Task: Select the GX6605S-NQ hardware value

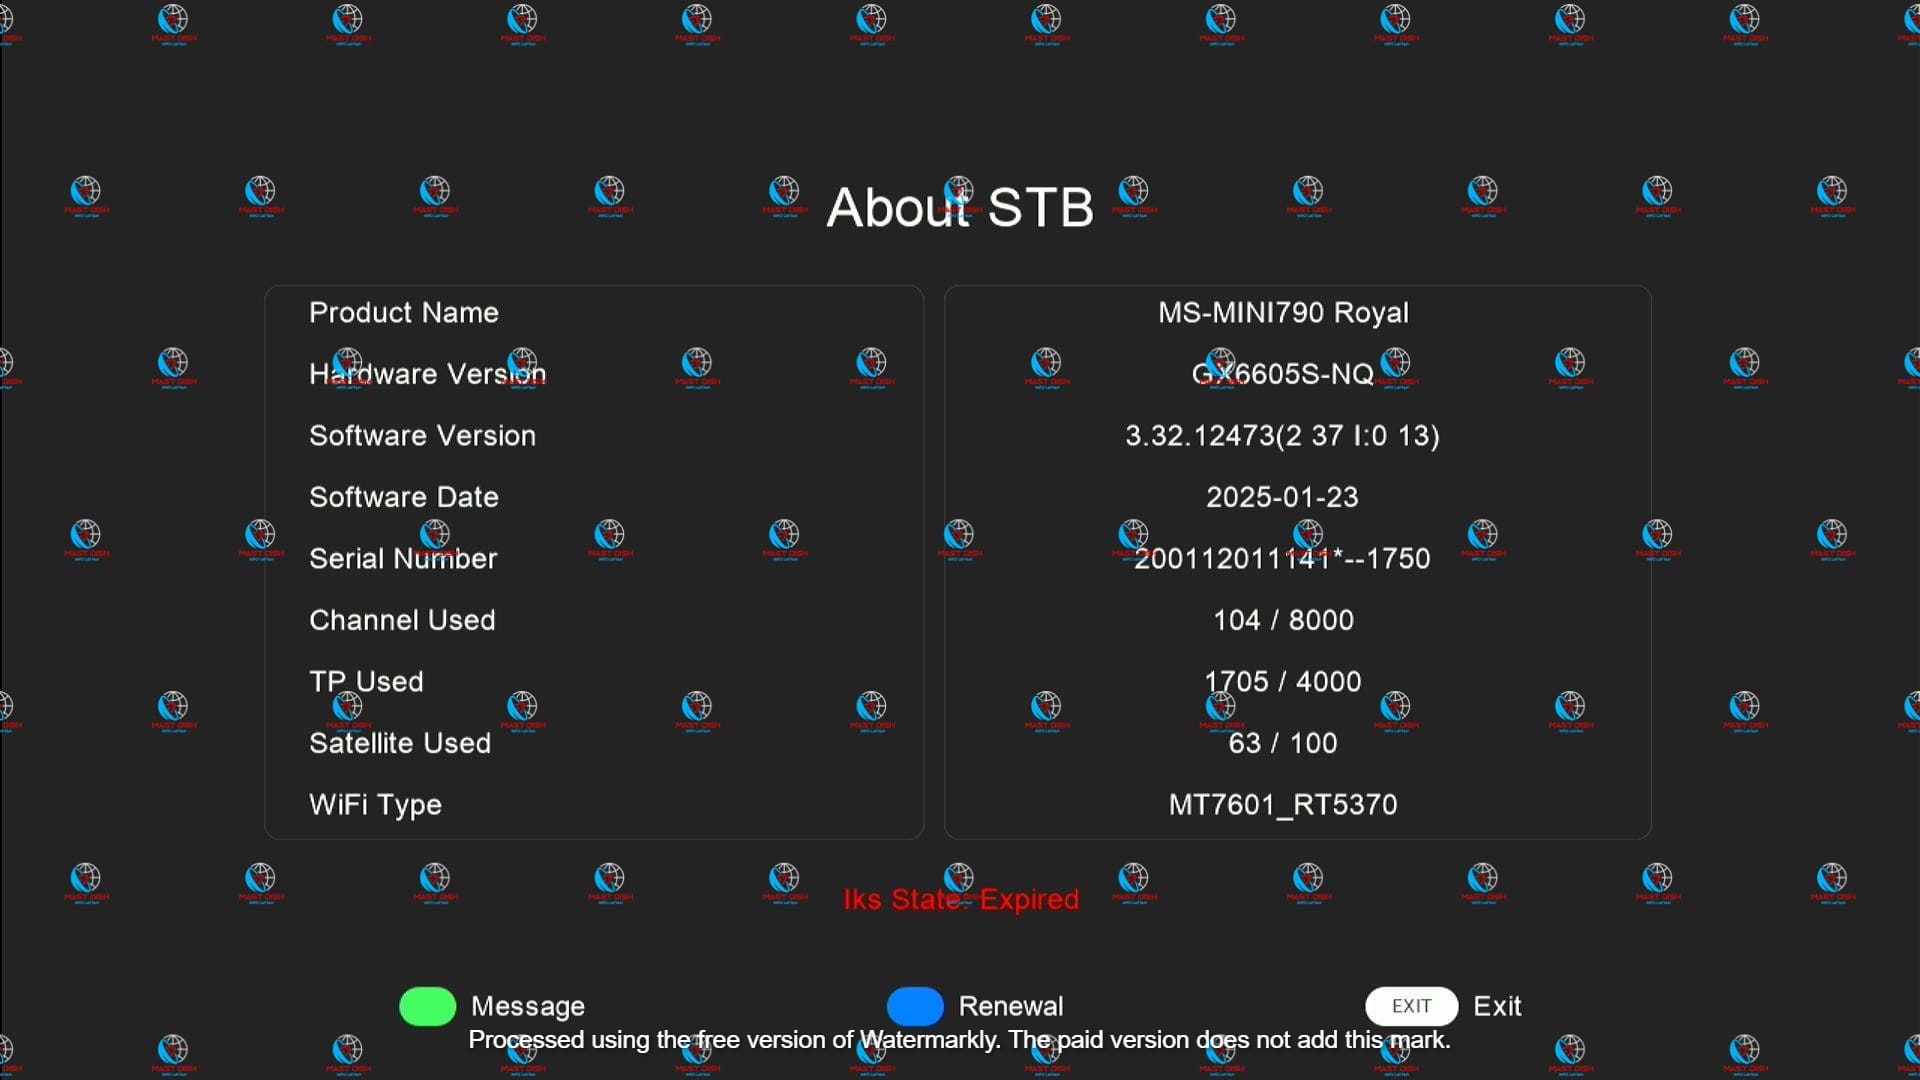Action: (x=1283, y=373)
